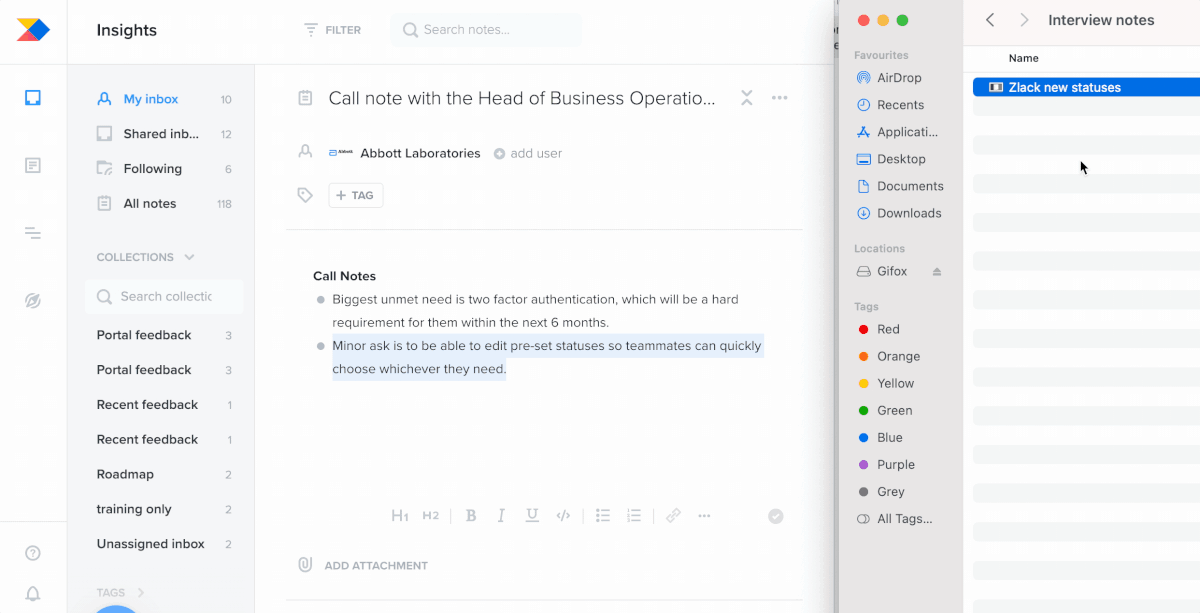Open the Roadmap lines sidebar icon
The height and width of the screenshot is (613, 1200).
click(33, 233)
